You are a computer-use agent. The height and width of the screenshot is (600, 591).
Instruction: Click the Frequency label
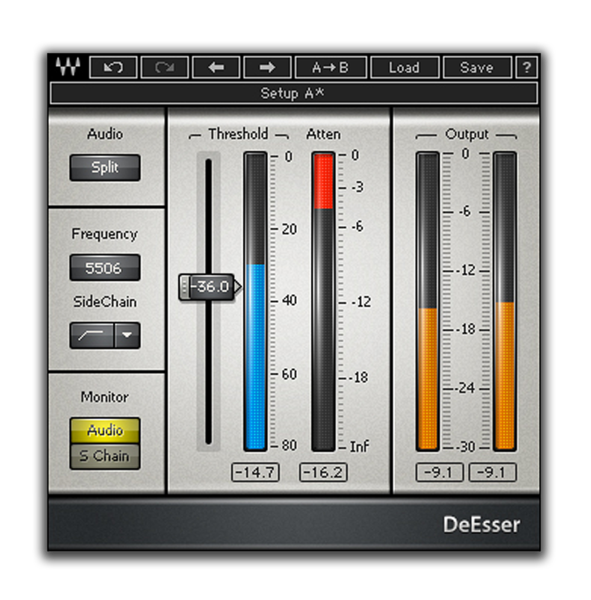[104, 234]
